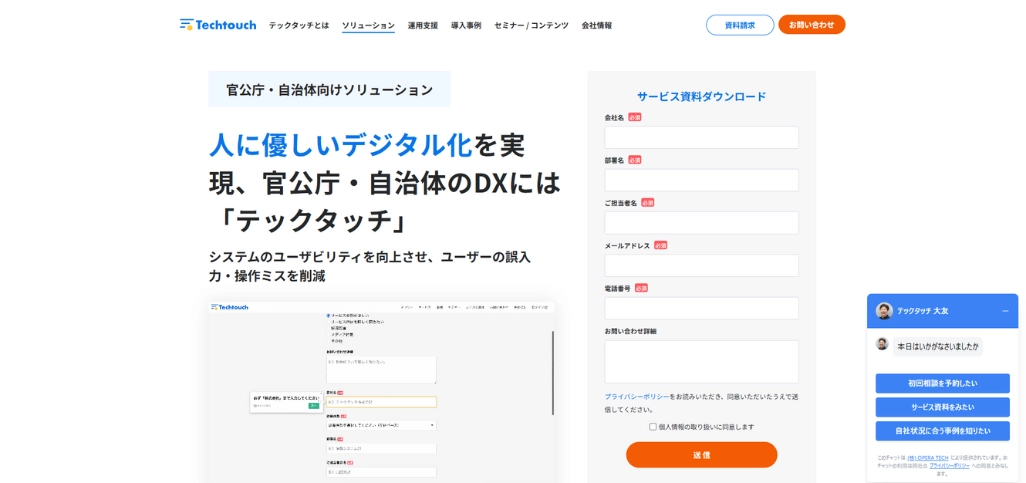Click the 官公庁・自治体向けソリューション label
The image size is (1026, 483).
coord(329,90)
